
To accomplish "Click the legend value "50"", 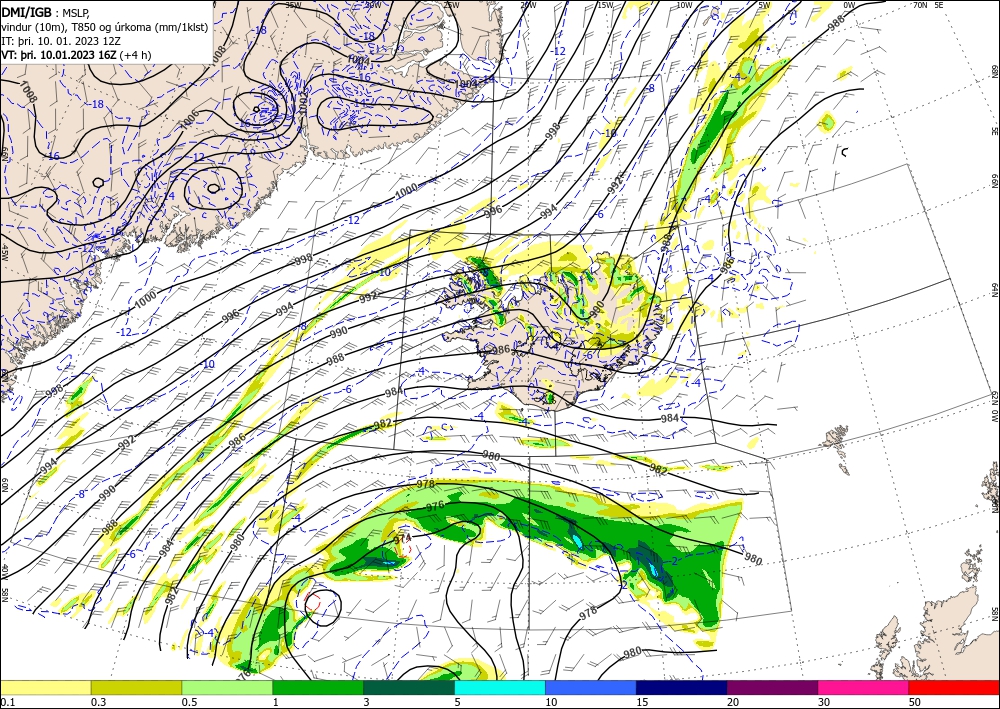I will 915,702.
